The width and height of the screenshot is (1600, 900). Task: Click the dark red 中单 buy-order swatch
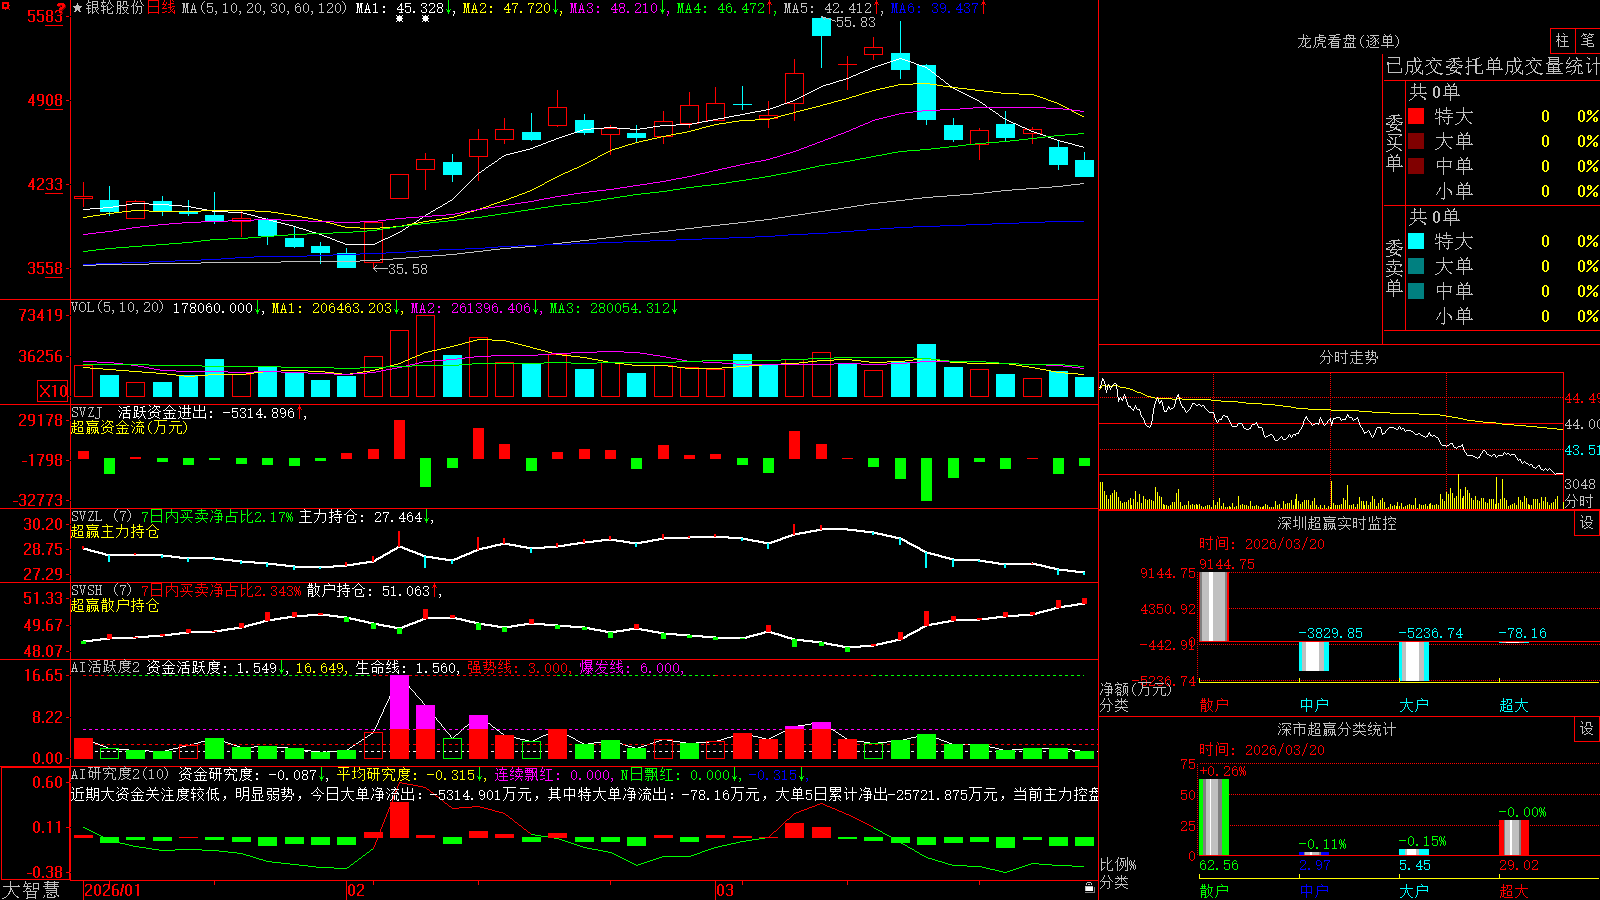1416,166
